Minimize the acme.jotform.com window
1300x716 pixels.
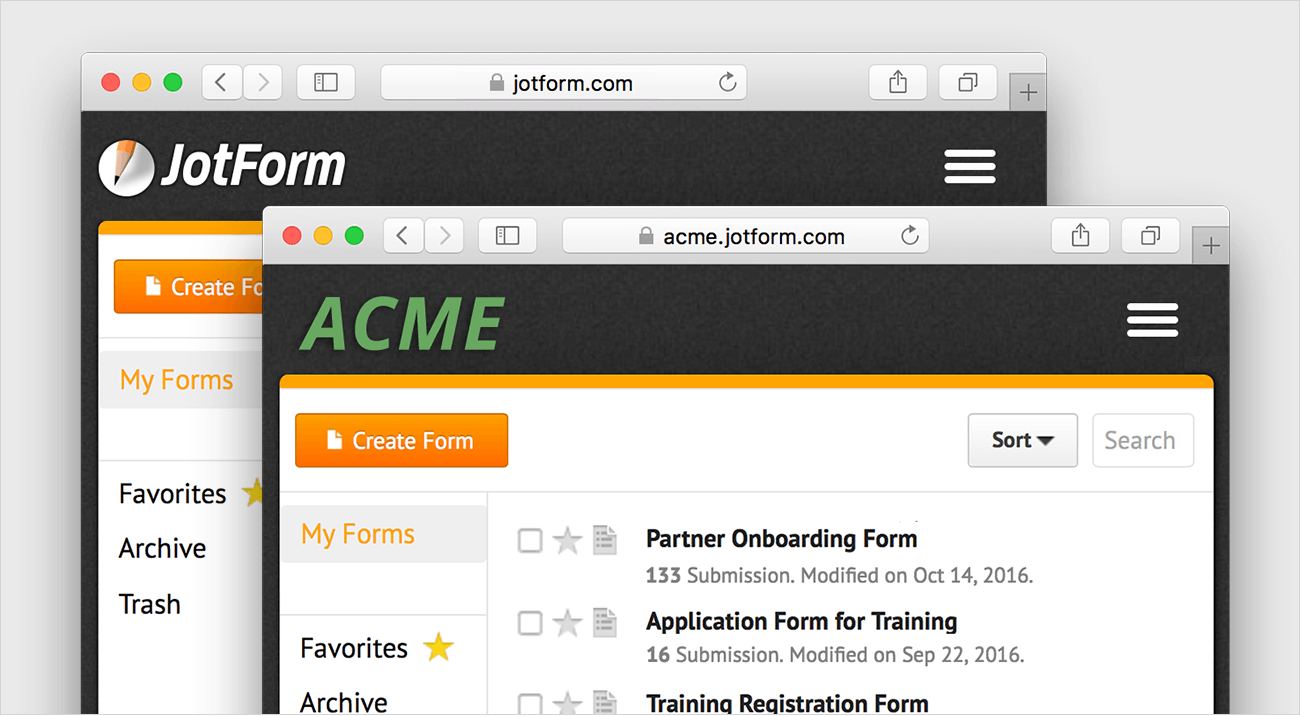323,236
